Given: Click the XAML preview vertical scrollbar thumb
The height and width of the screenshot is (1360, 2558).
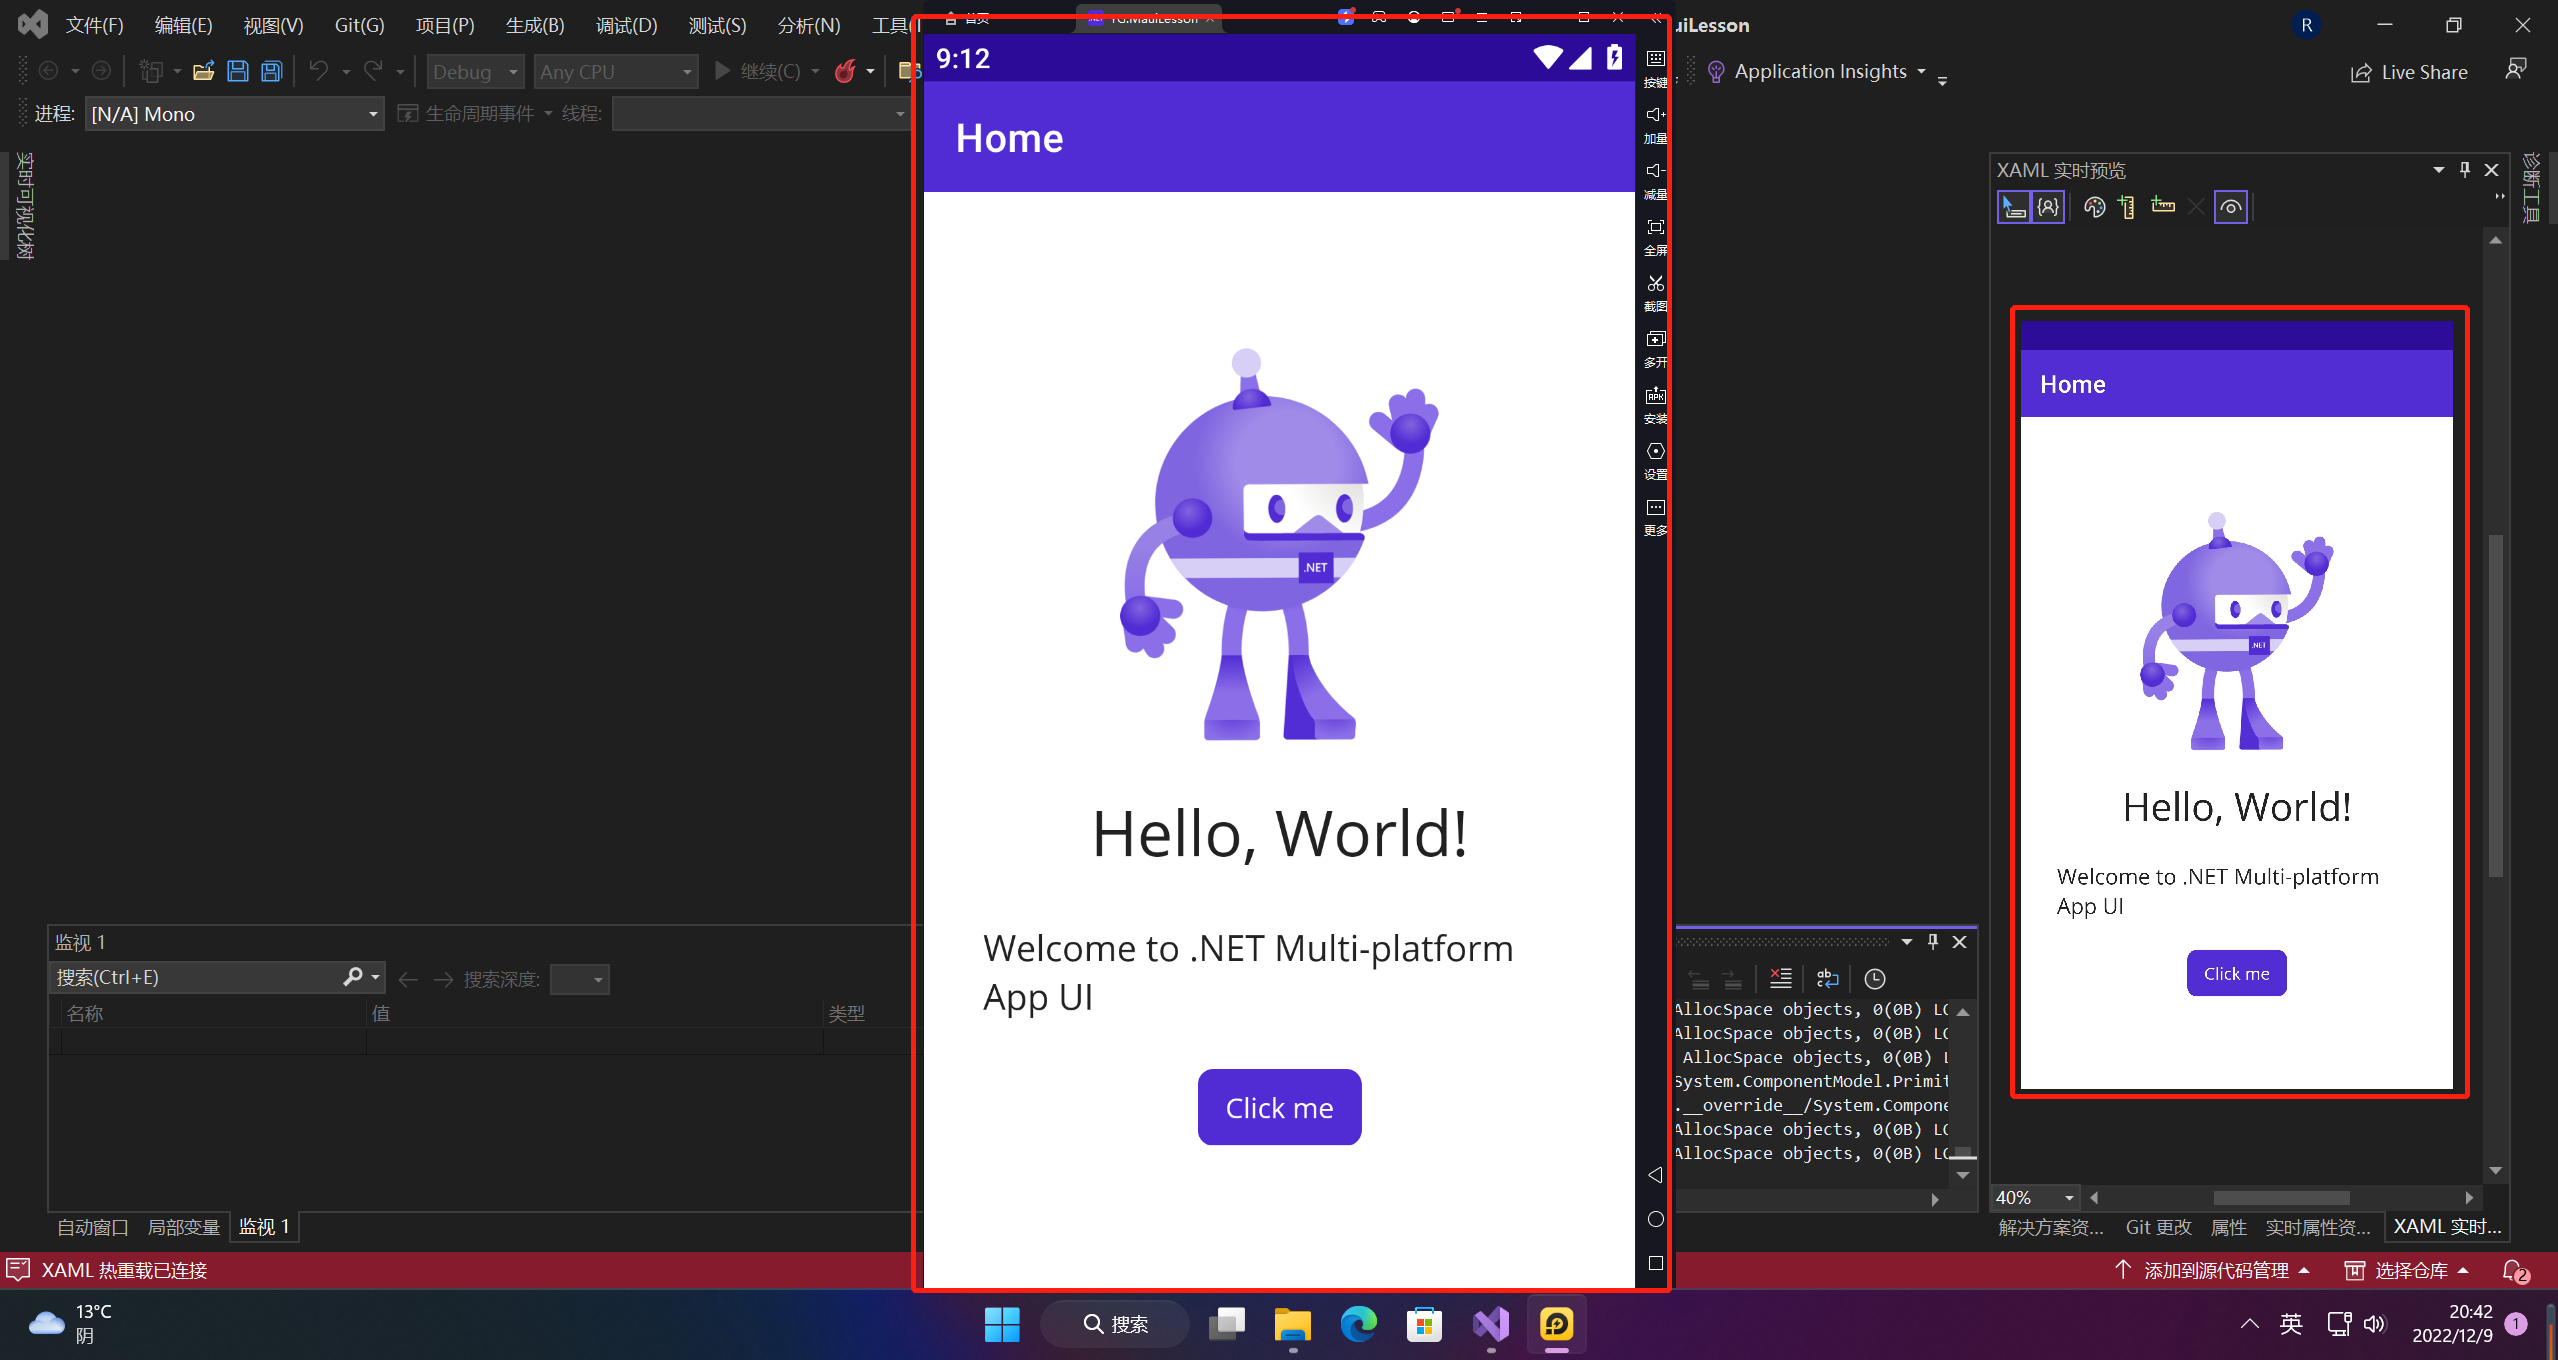Looking at the screenshot, I should [x=2495, y=705].
